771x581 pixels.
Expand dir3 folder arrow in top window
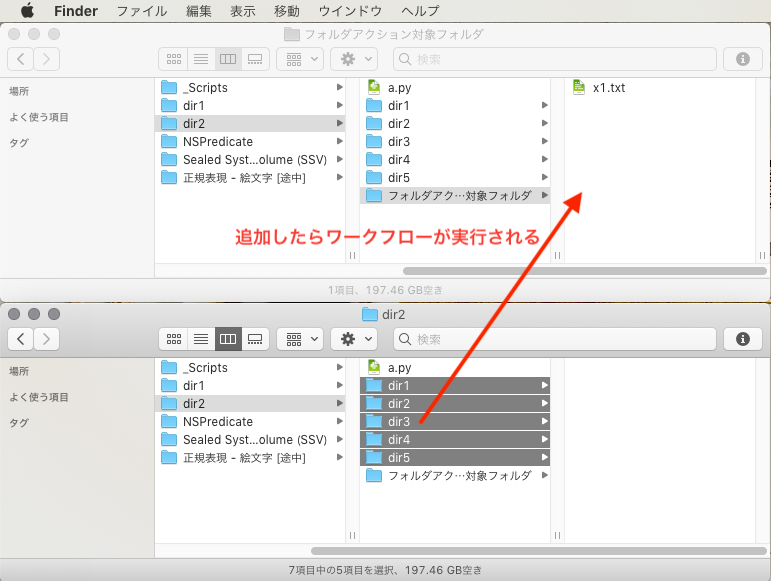(545, 142)
